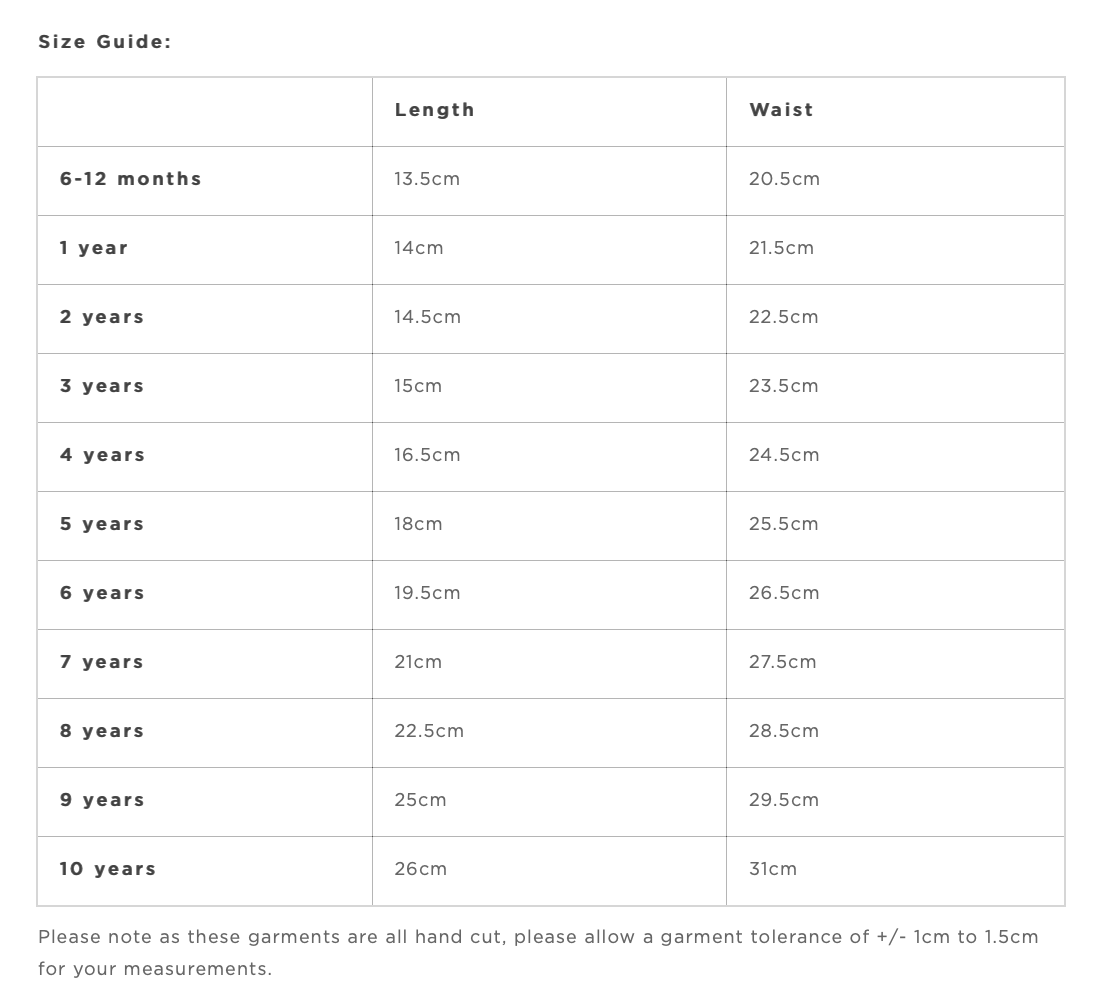The image size is (1102, 1006).
Task: Click the 21cm length cell
Action: [418, 662]
